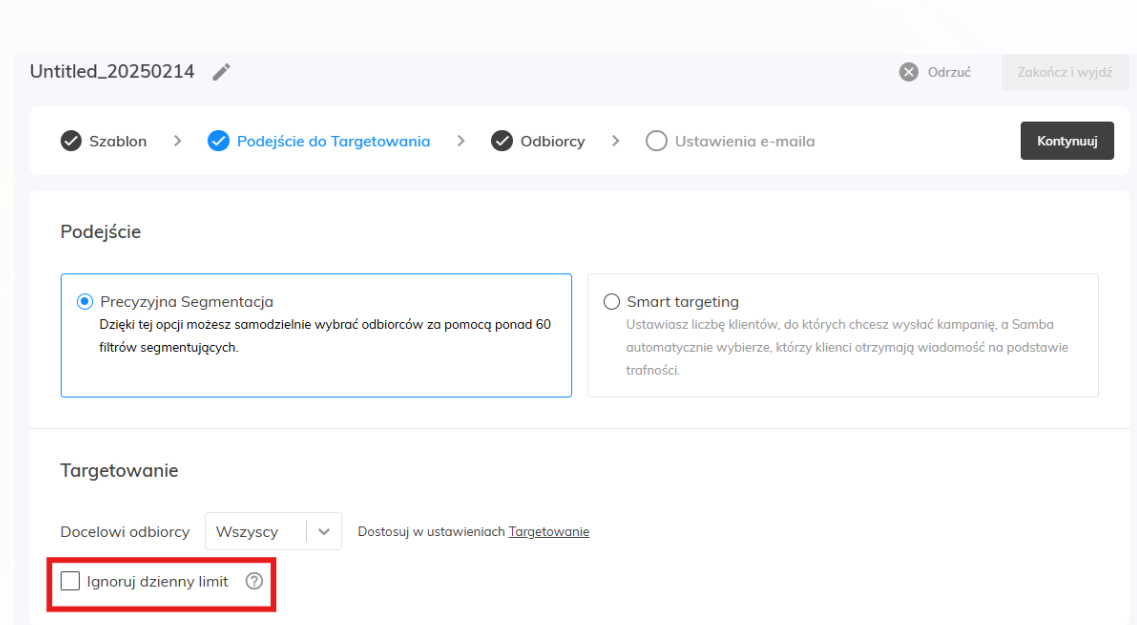This screenshot has width=1137, height=625.
Task: Enable the Ignoruj dzienny limit checkbox
Action: tap(70, 581)
